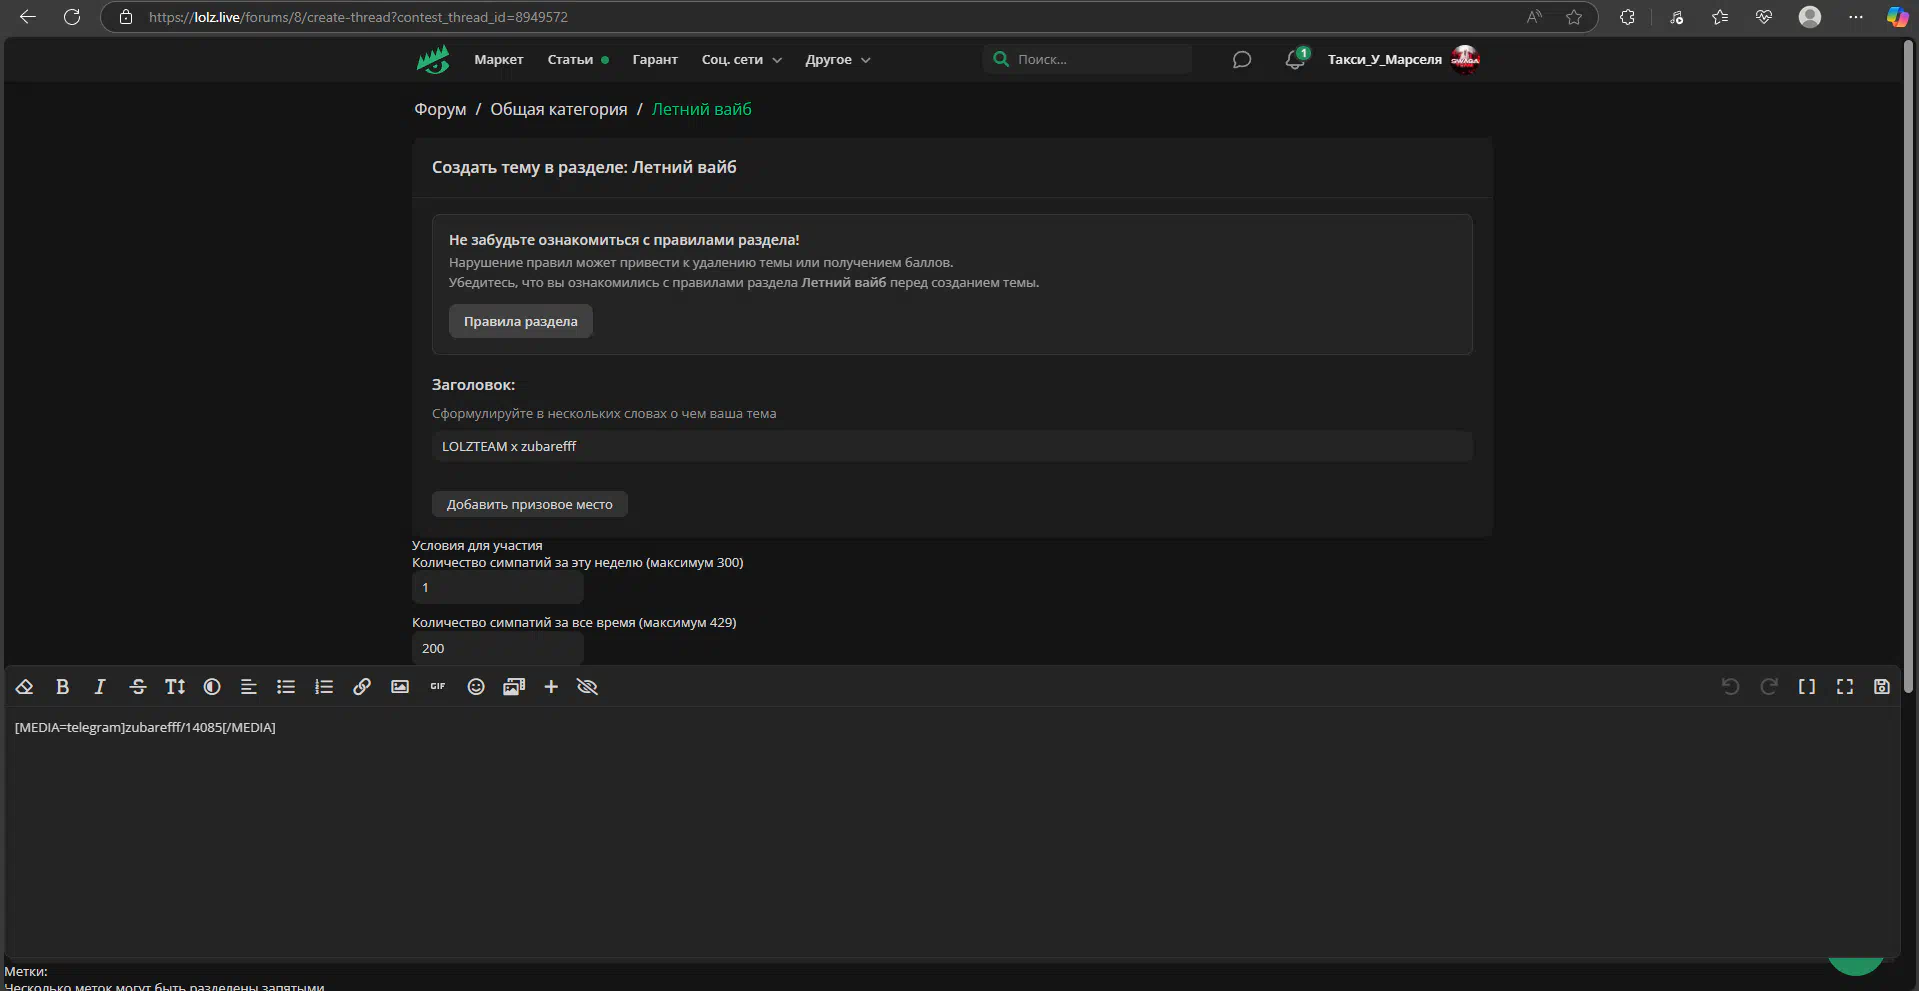Open the browser favorites list icon

1720,17
